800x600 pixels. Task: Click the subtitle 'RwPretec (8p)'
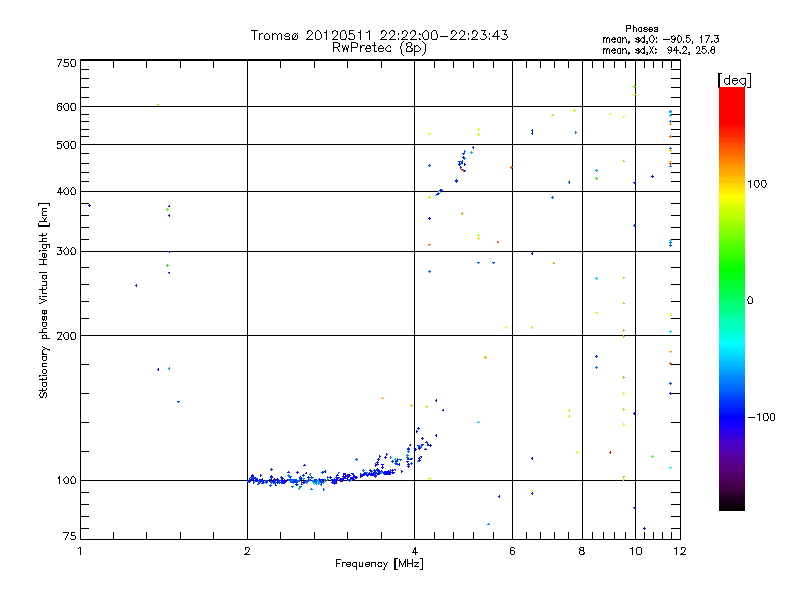click(x=379, y=48)
